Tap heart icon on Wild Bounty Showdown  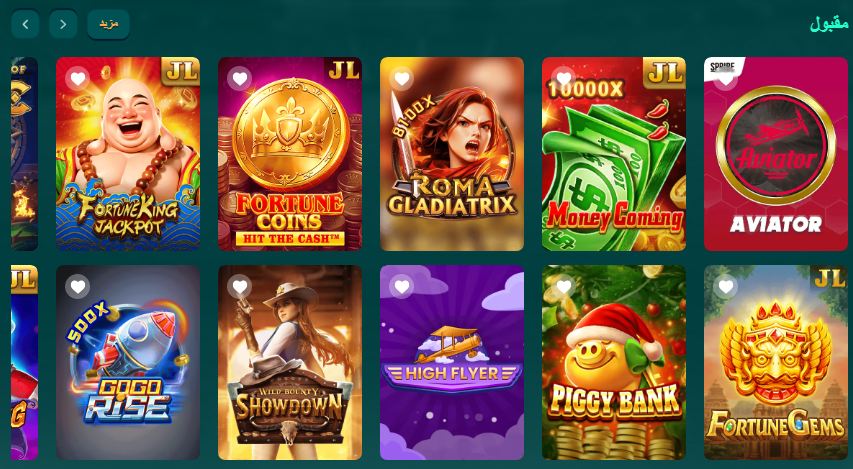(x=240, y=287)
